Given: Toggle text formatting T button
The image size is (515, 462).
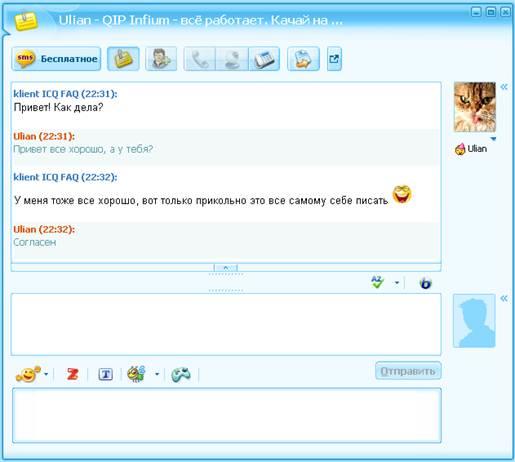Looking at the screenshot, I should [x=105, y=374].
